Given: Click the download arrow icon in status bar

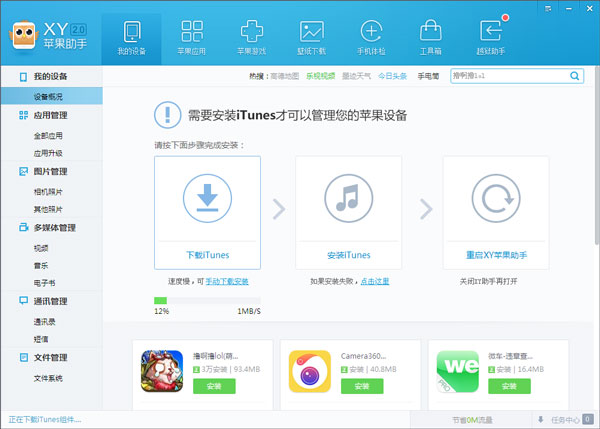Looking at the screenshot, I should click(541, 420).
